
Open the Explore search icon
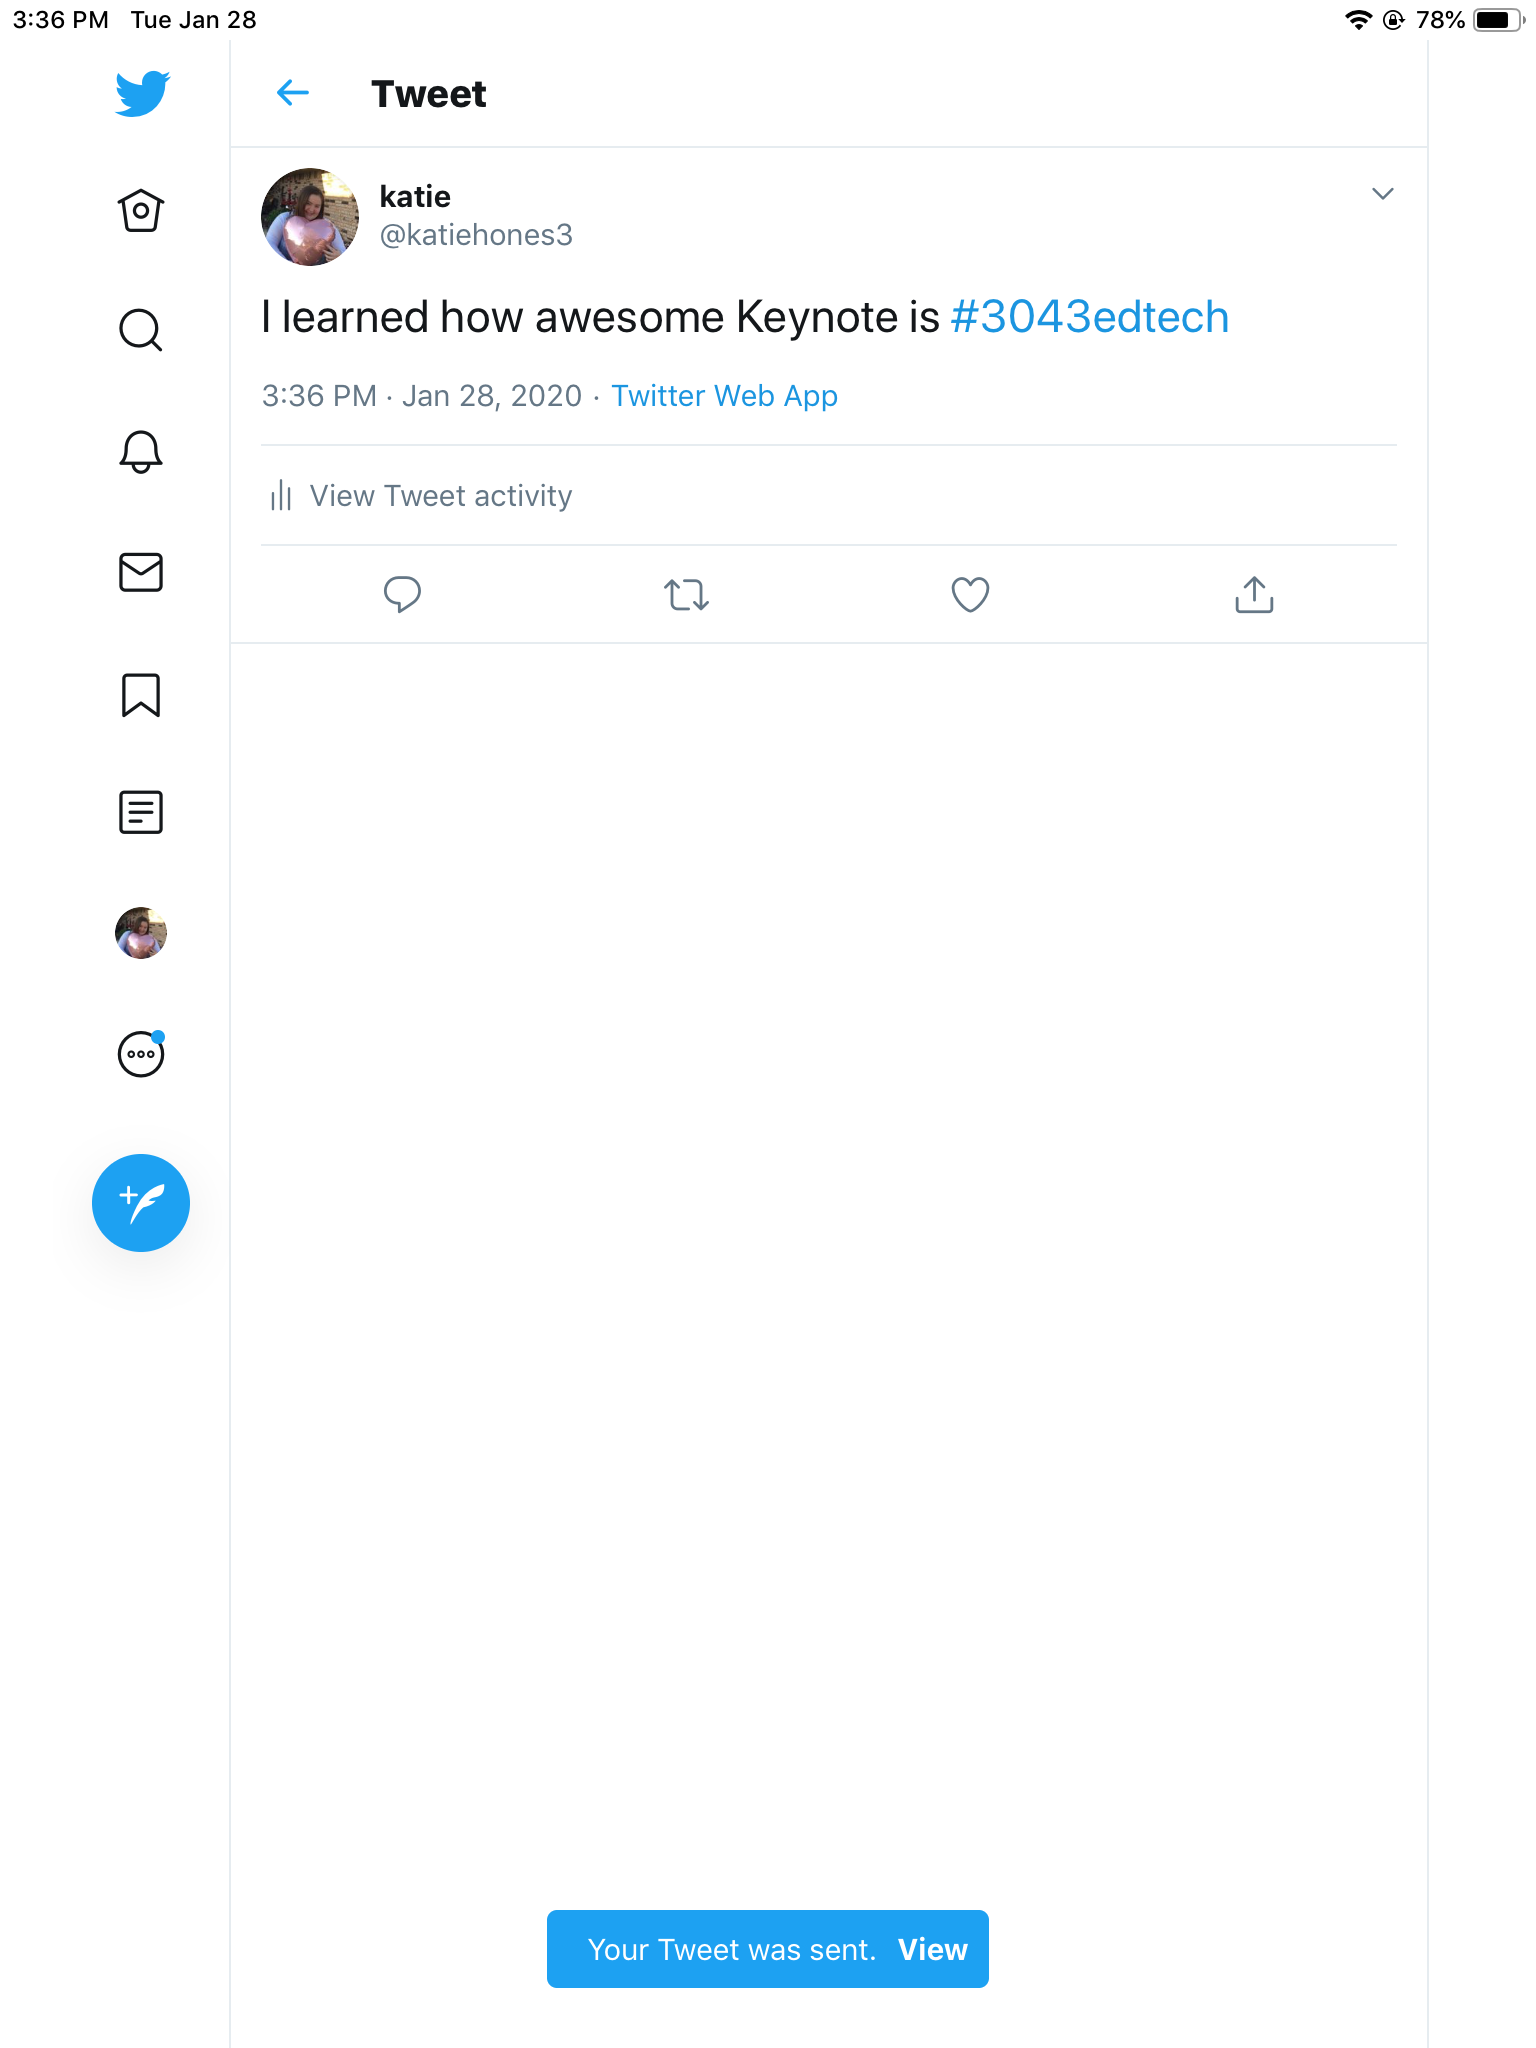(141, 330)
